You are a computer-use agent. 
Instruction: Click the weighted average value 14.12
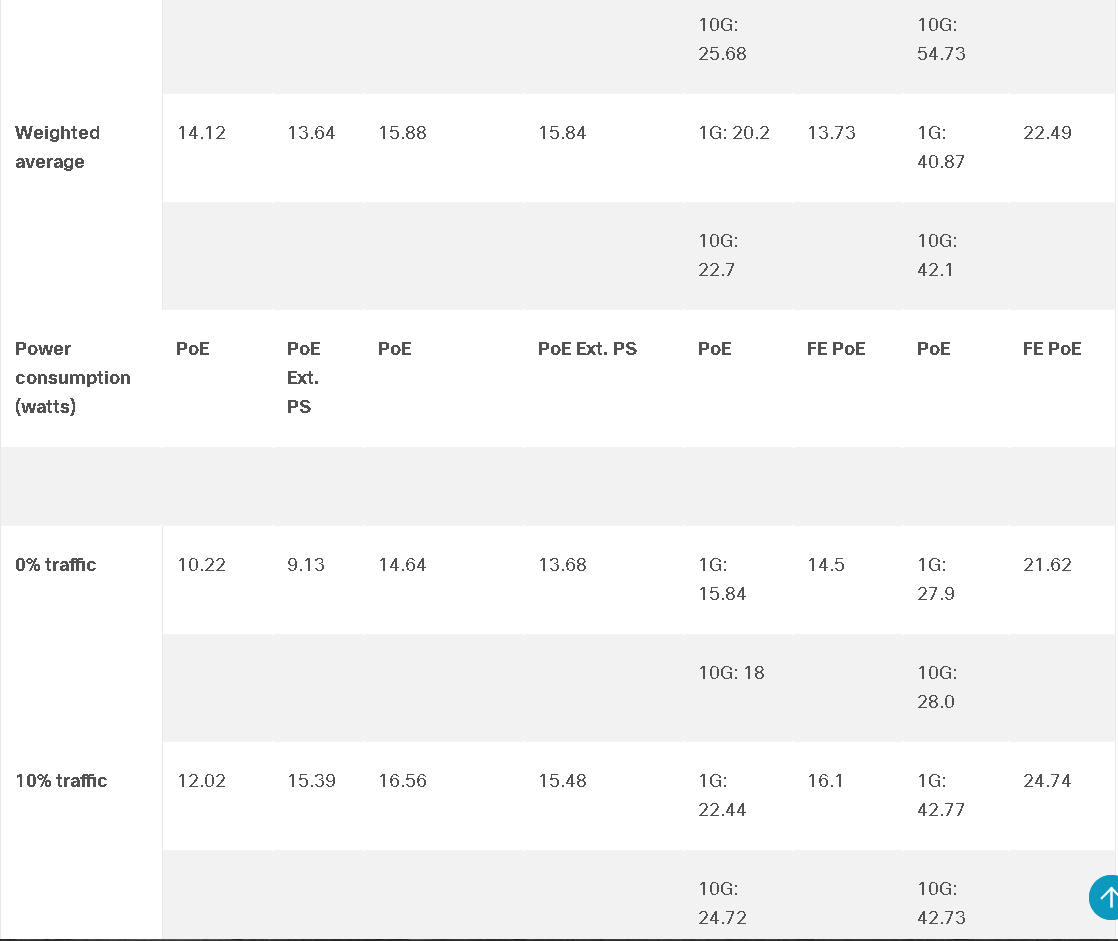(202, 133)
